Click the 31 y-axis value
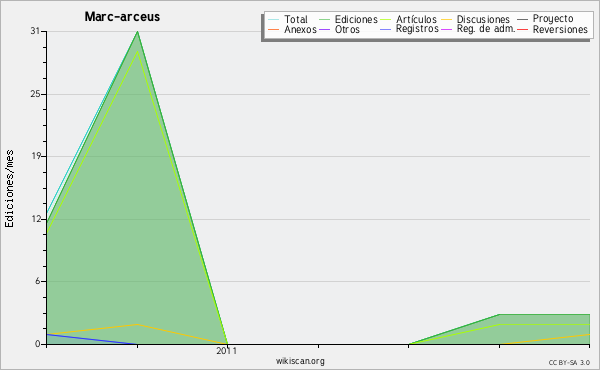Image resolution: width=600 pixels, height=370 pixels. point(35,31)
